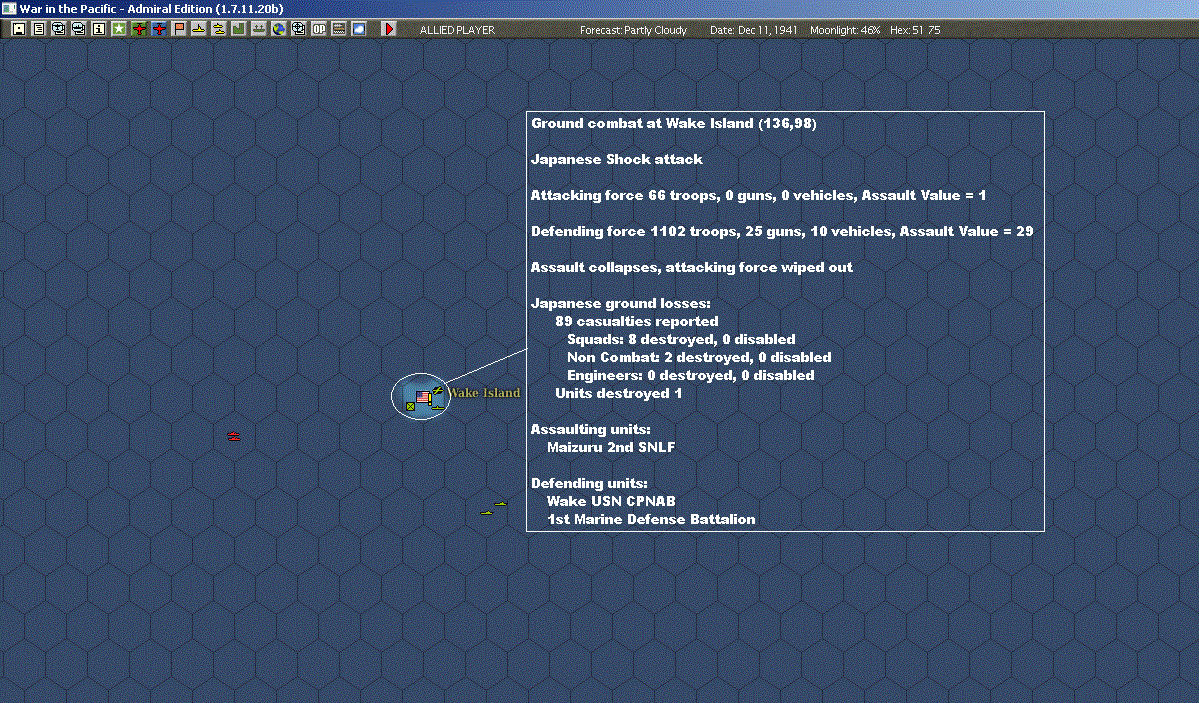Click the 'Squads: 8 destroyed' line

681,339
